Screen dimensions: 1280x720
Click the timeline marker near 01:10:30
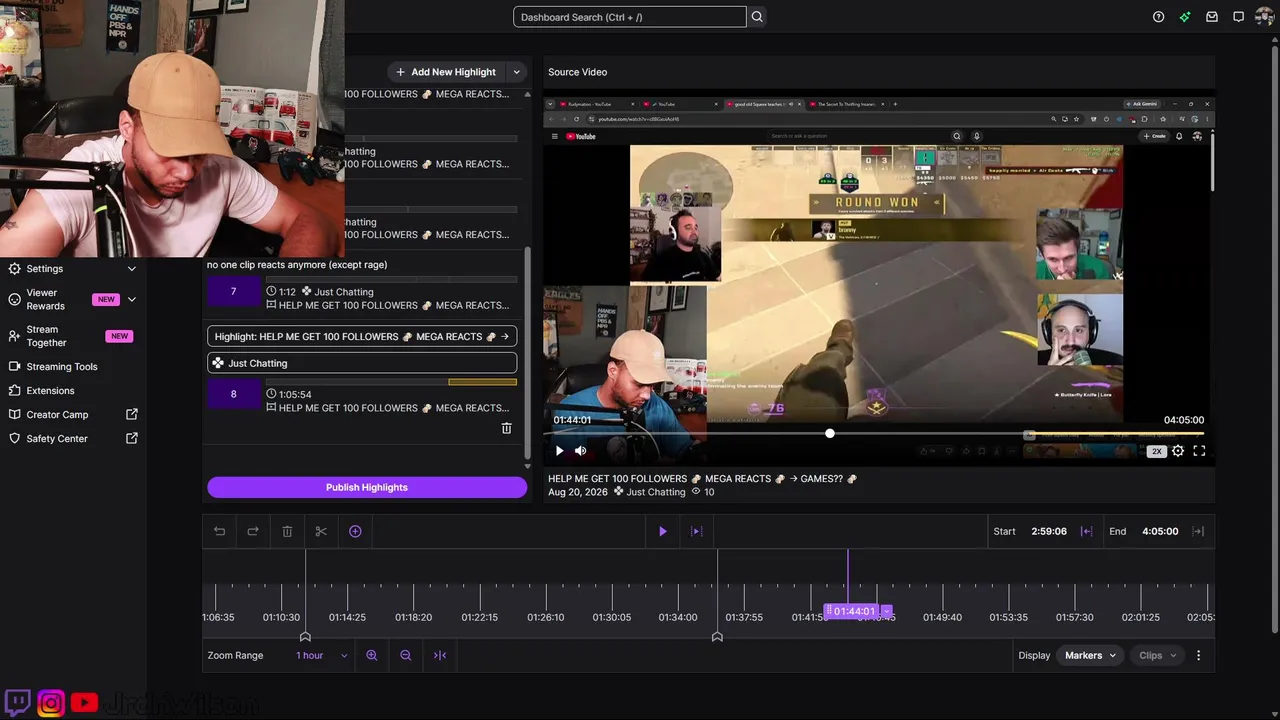pos(305,637)
